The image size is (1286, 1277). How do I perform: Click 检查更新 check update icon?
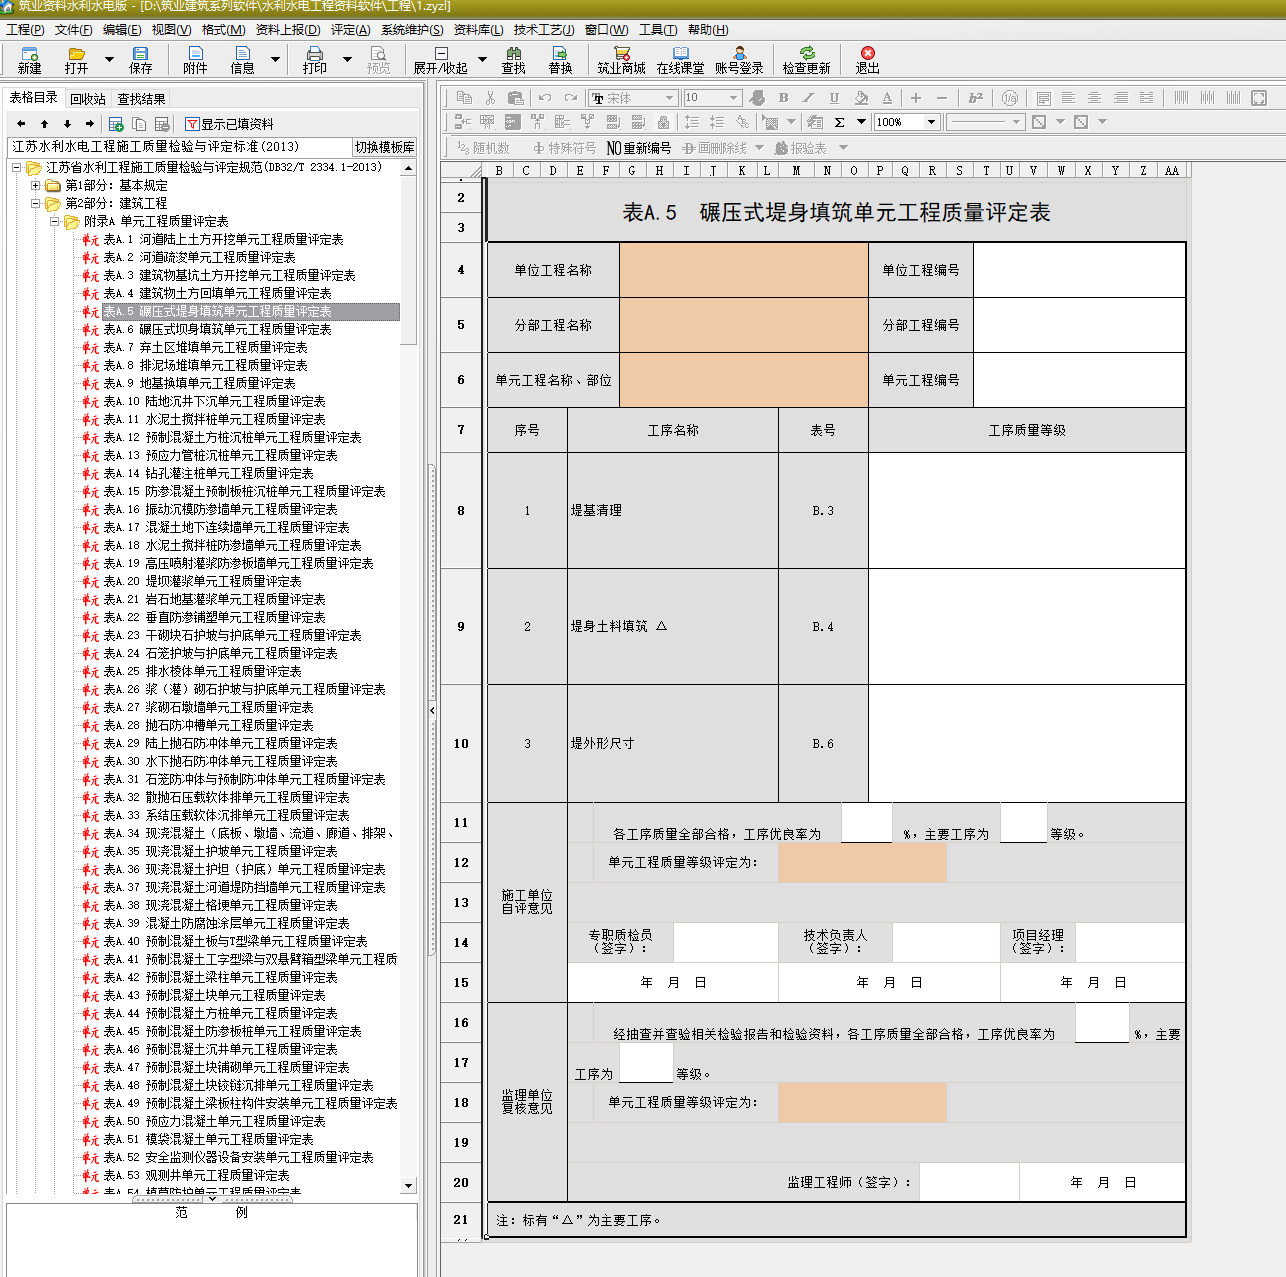coord(806,60)
